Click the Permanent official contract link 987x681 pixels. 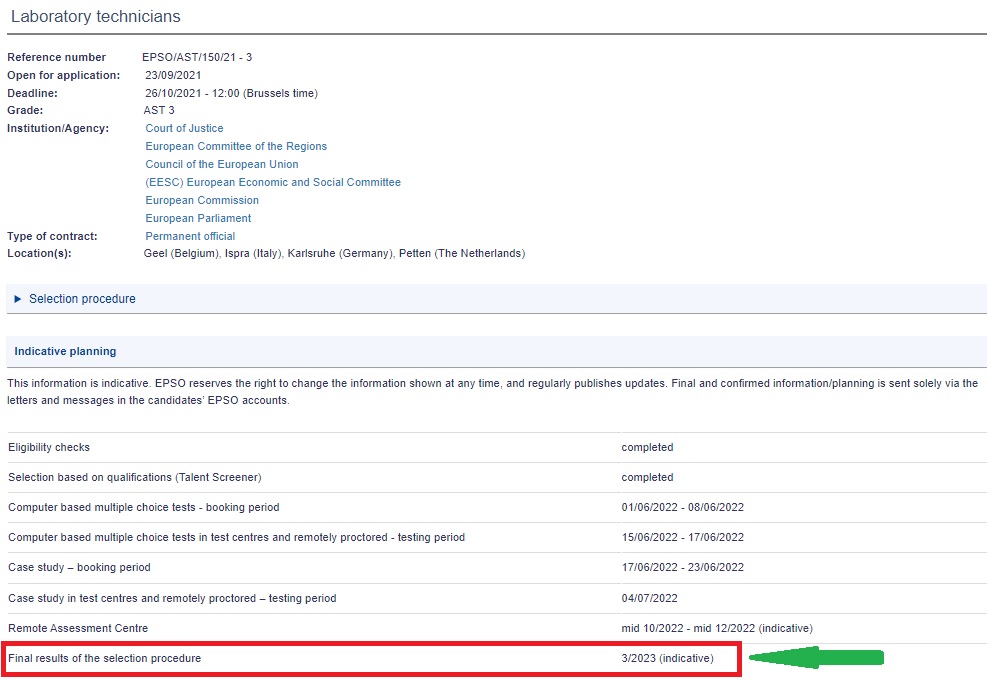point(190,236)
